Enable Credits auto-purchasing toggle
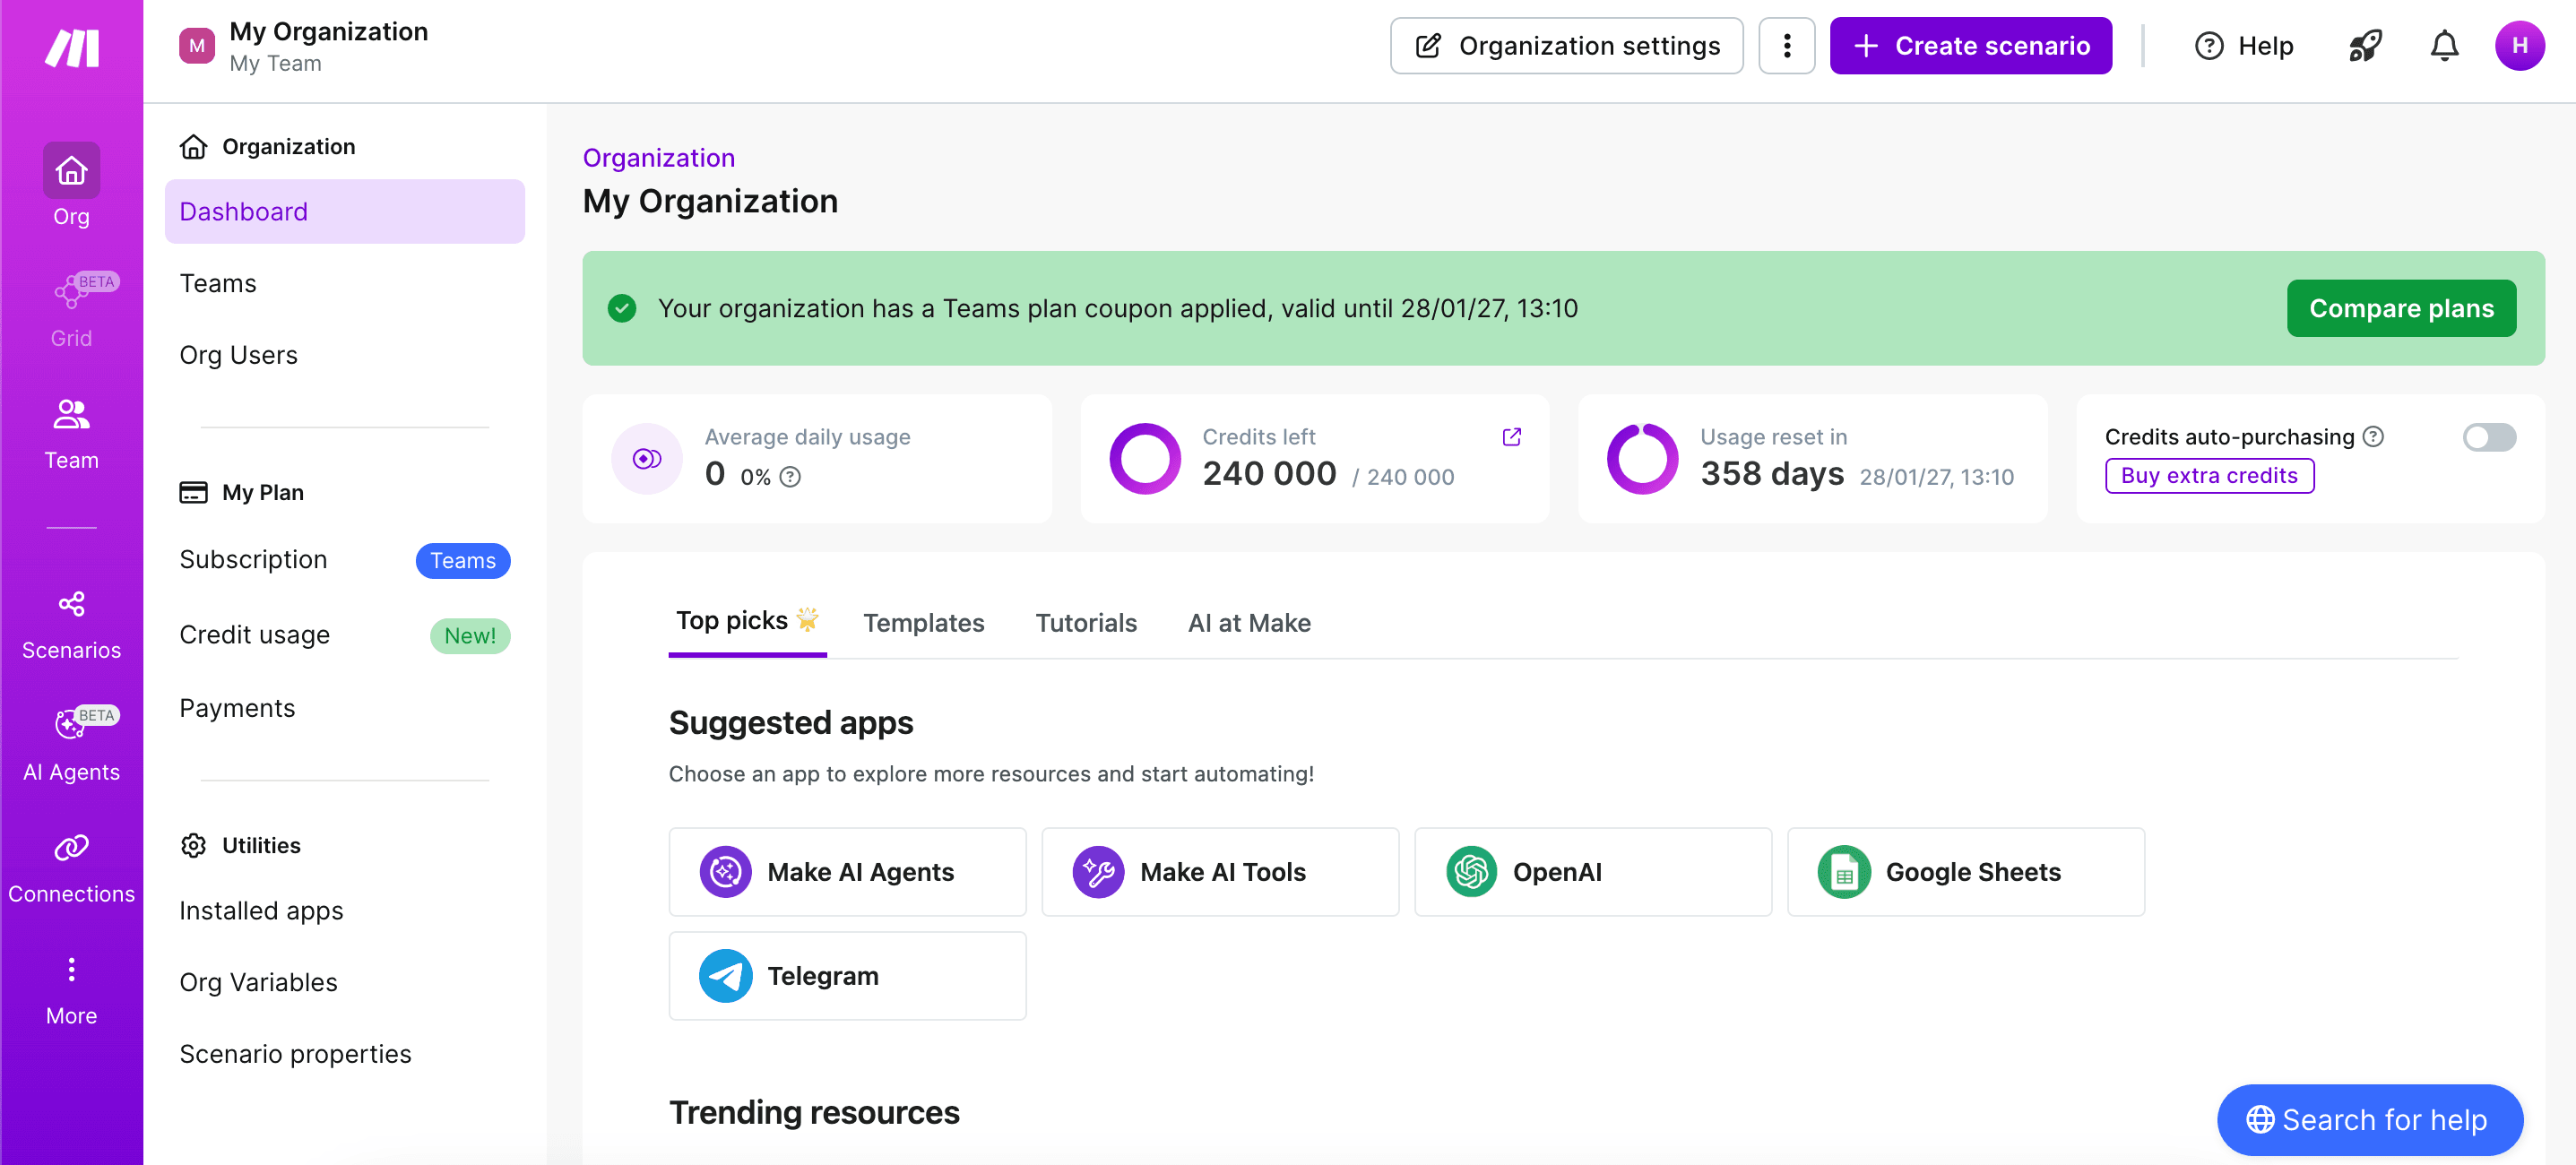The height and width of the screenshot is (1165, 2576). 2489,437
